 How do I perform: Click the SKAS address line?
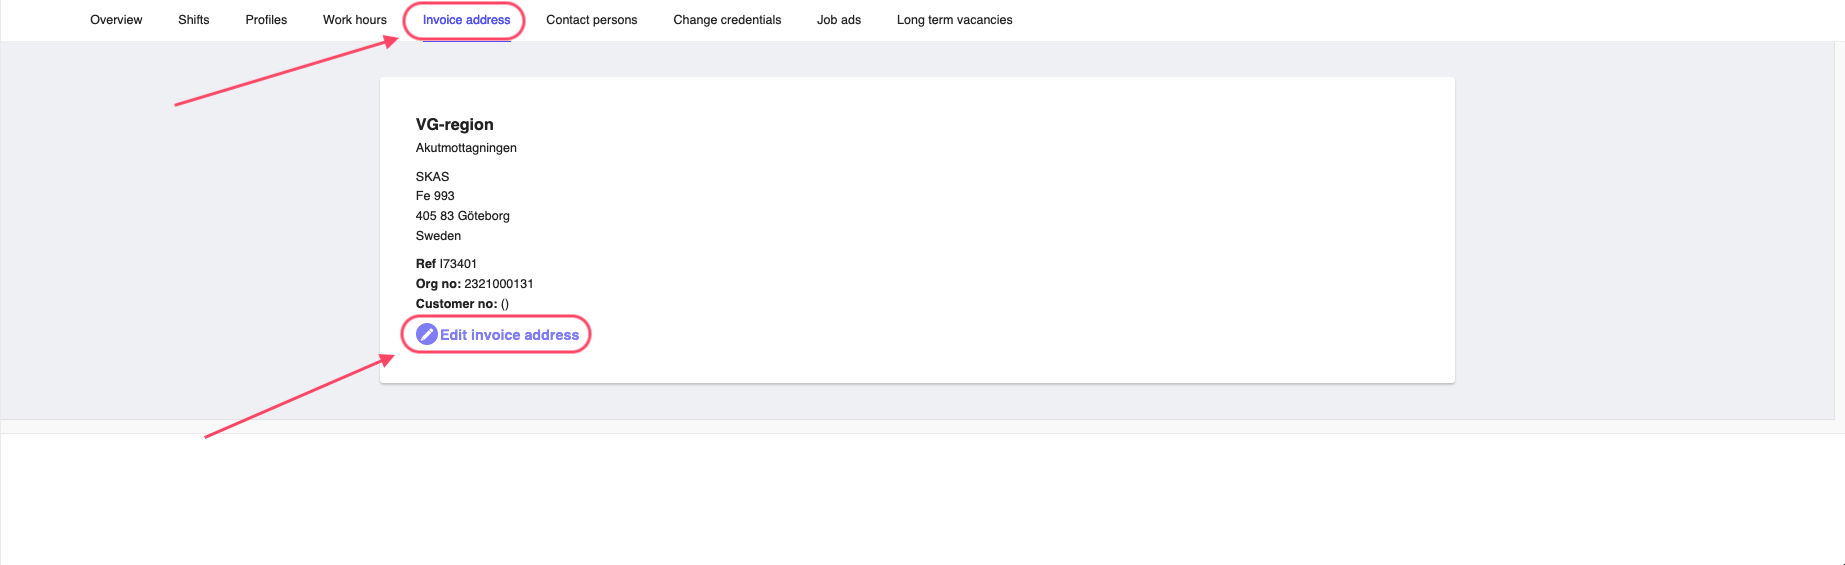(x=433, y=176)
